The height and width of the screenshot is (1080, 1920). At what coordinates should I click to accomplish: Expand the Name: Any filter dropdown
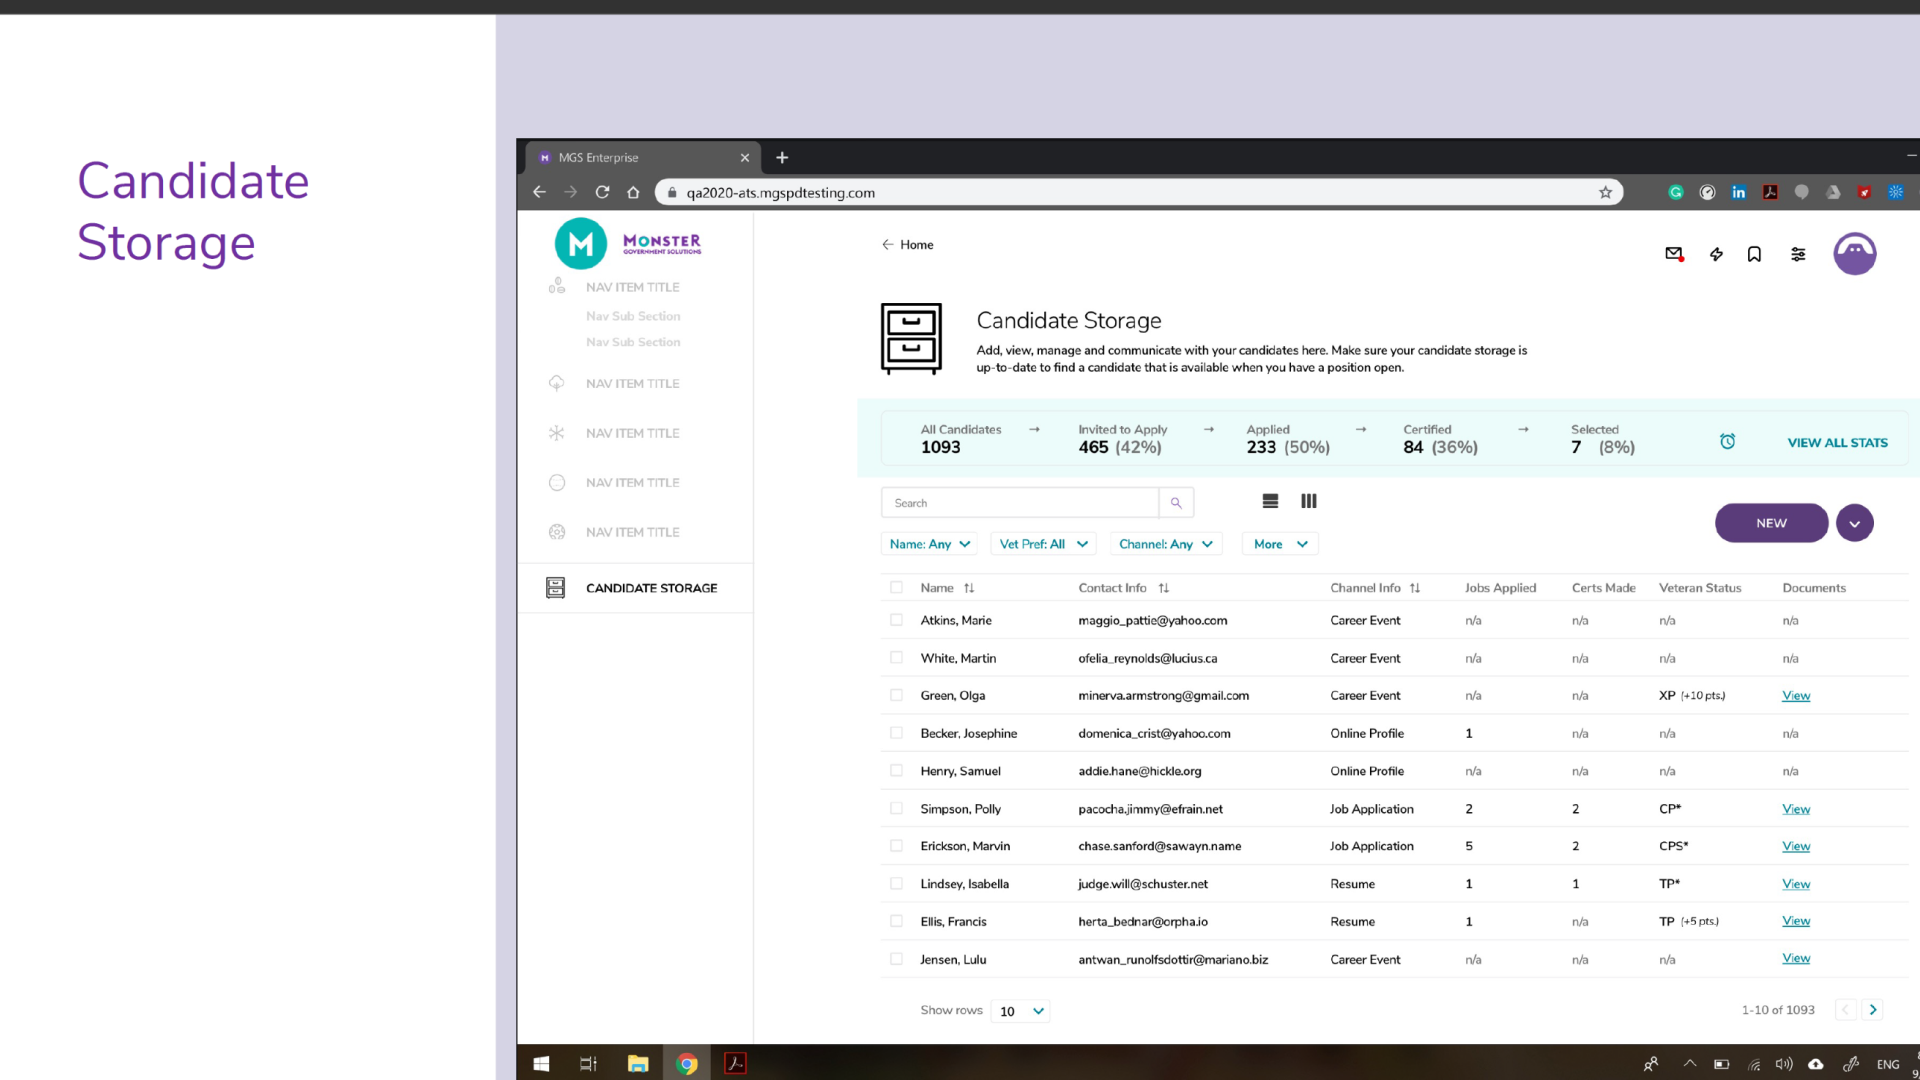(x=929, y=544)
